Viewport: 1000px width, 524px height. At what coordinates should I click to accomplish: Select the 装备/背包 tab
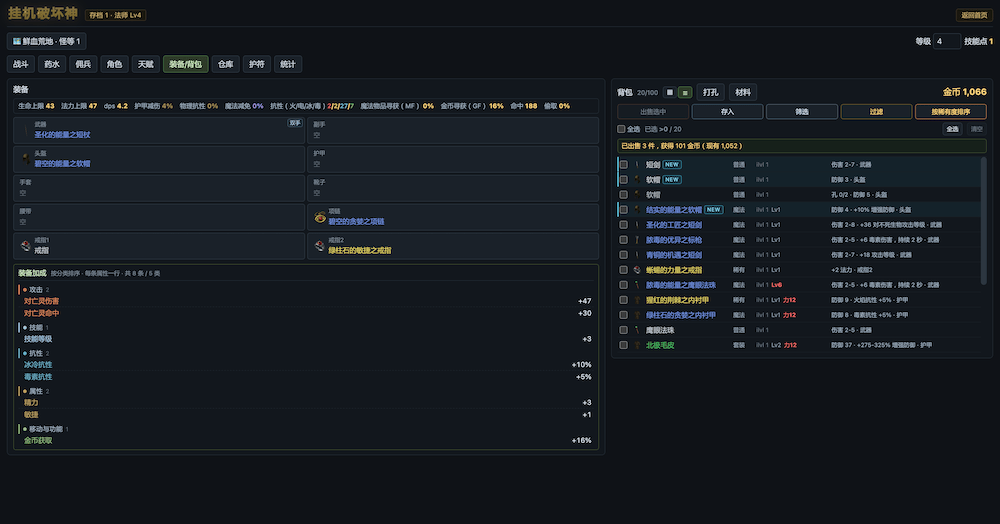click(x=186, y=64)
